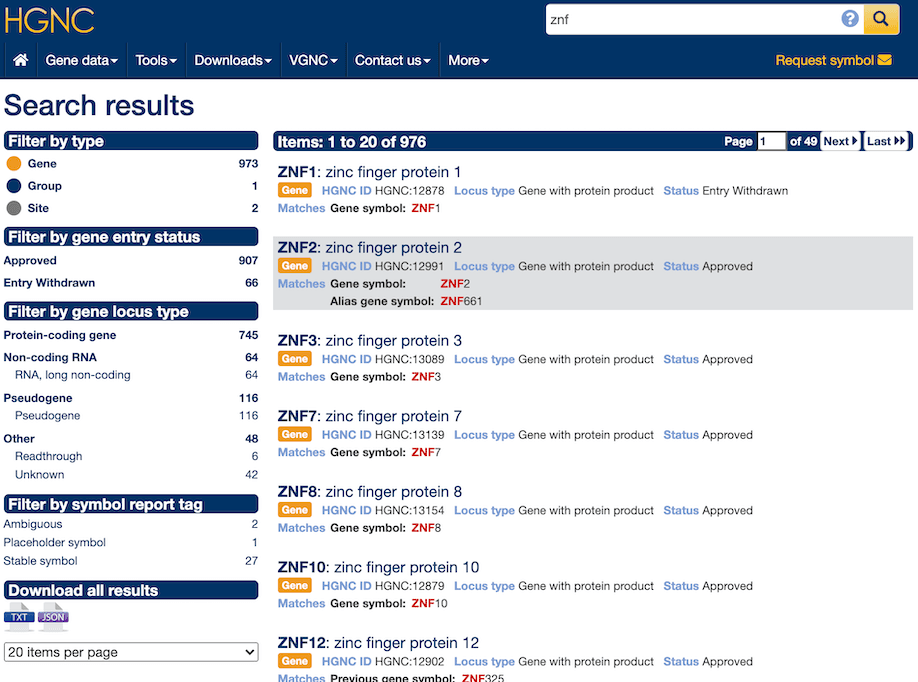
Task: Open the Tools menu
Action: pyautogui.click(x=155, y=60)
